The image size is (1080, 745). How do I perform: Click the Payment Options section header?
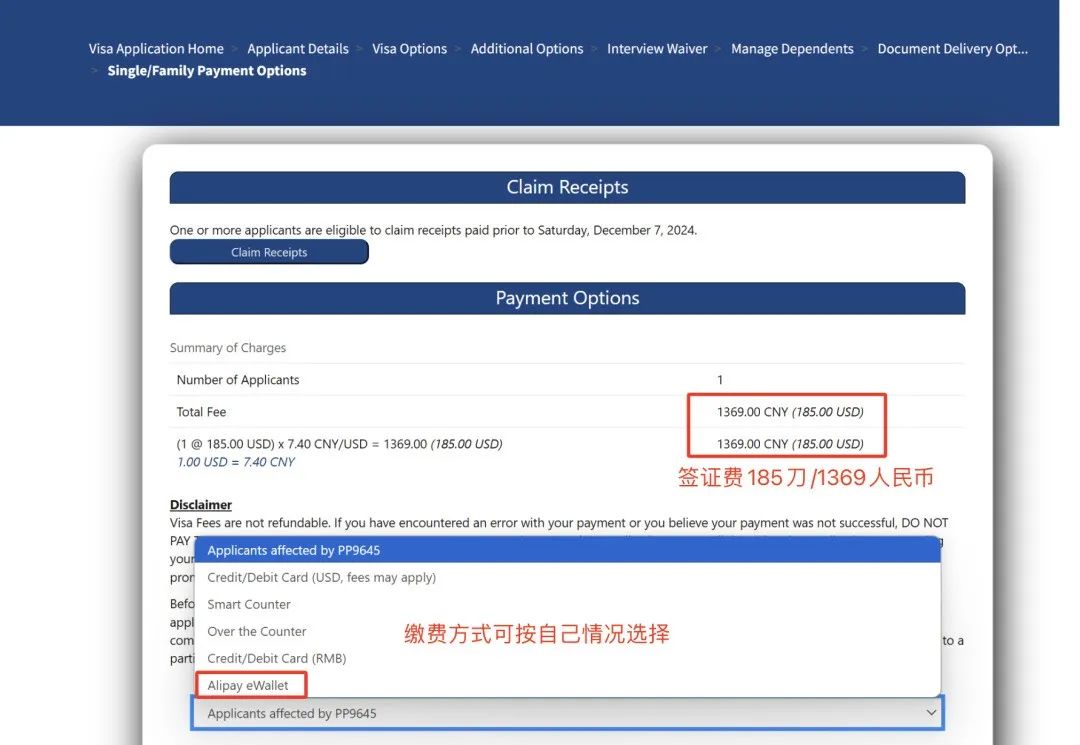click(568, 298)
